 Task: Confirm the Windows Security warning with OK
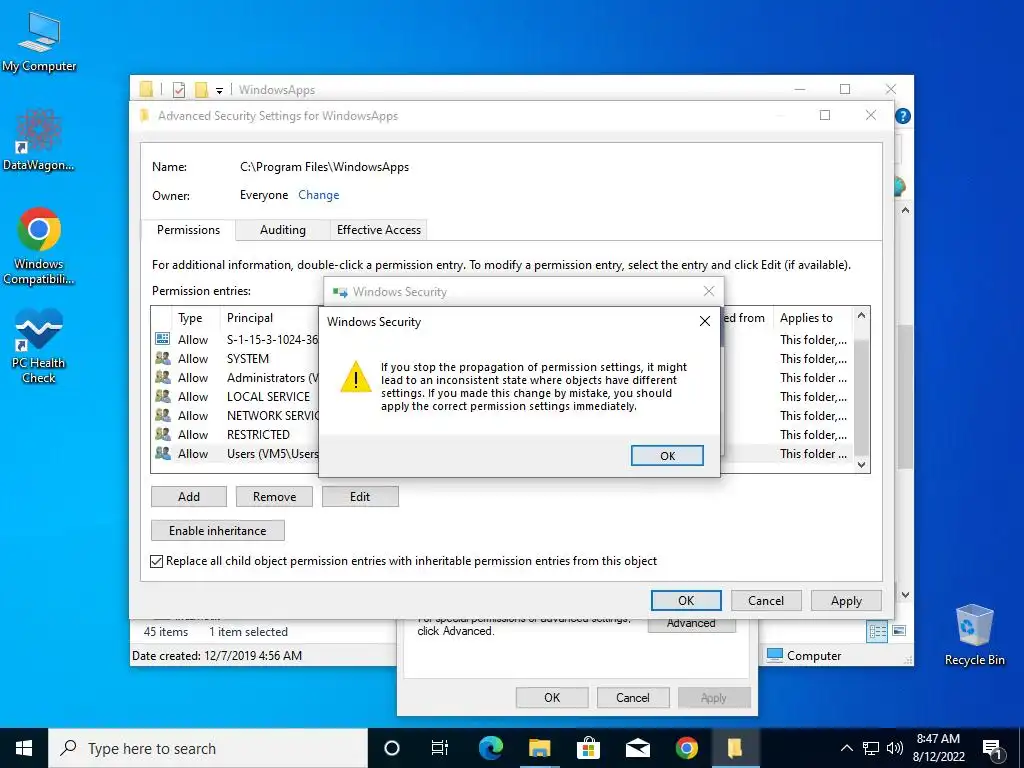click(667, 456)
